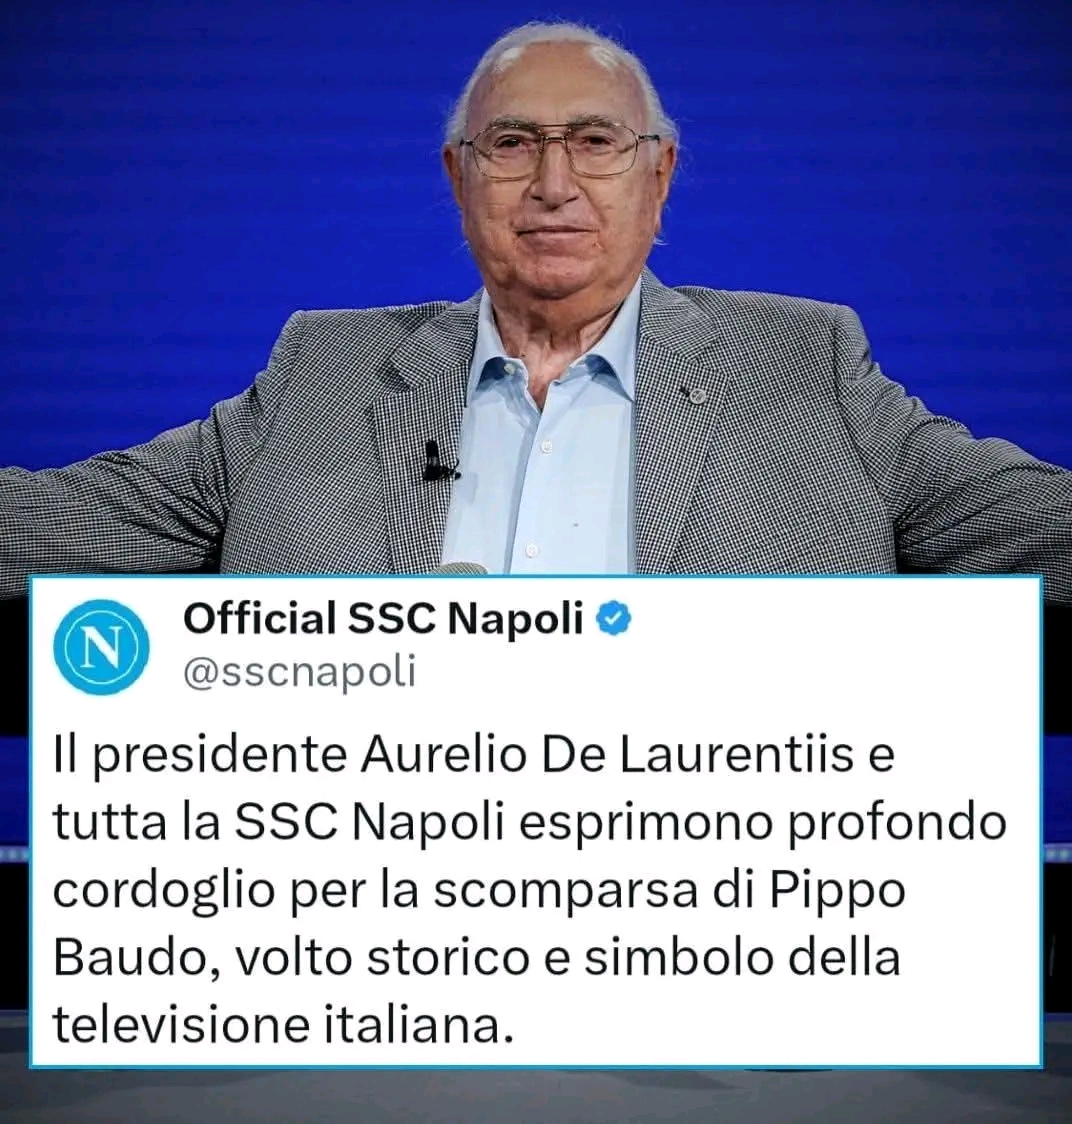Open the Official SSC Napoli account name
The width and height of the screenshot is (1072, 1124).
pos(383,619)
